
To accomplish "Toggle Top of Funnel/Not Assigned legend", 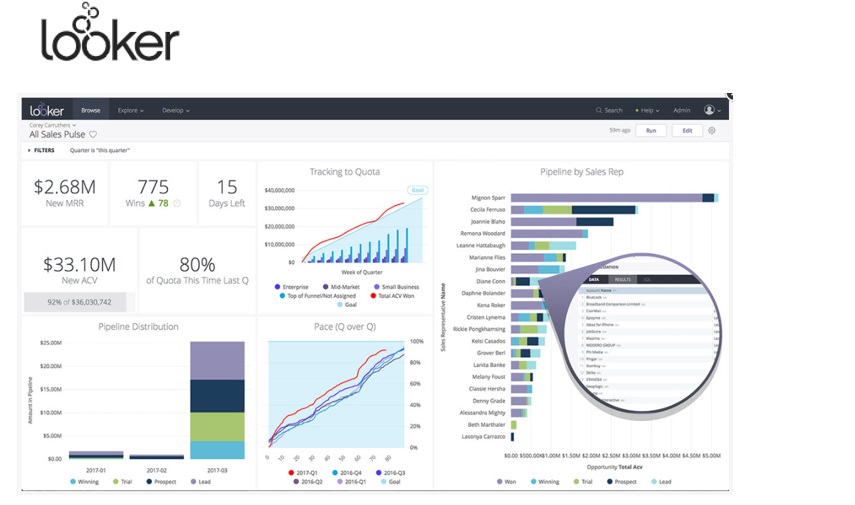I will coord(317,296).
